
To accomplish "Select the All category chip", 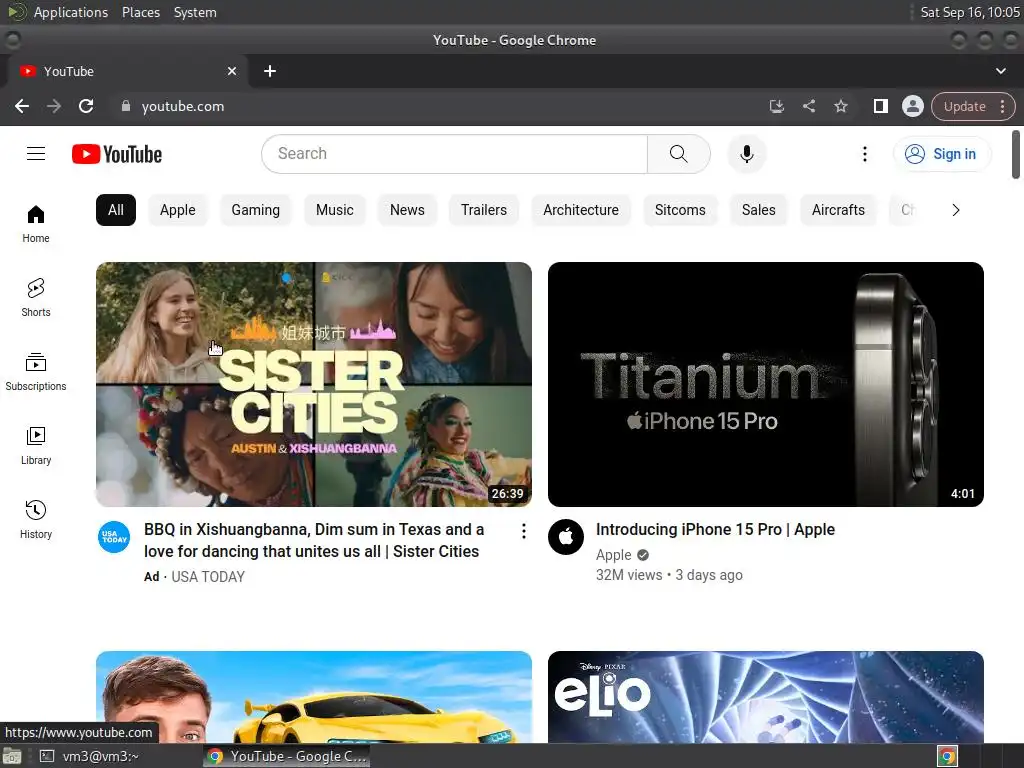I will pyautogui.click(x=116, y=210).
